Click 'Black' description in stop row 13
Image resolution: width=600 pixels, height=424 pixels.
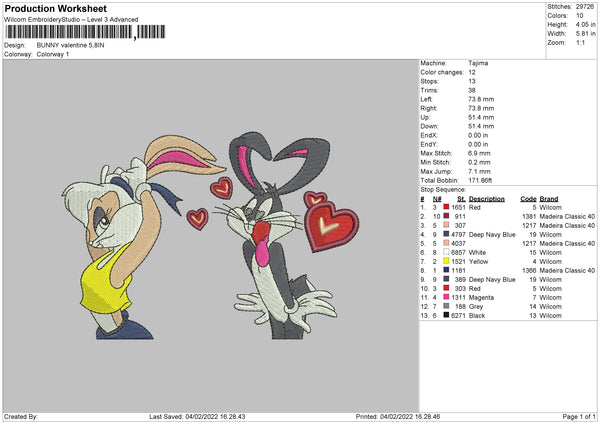click(477, 316)
